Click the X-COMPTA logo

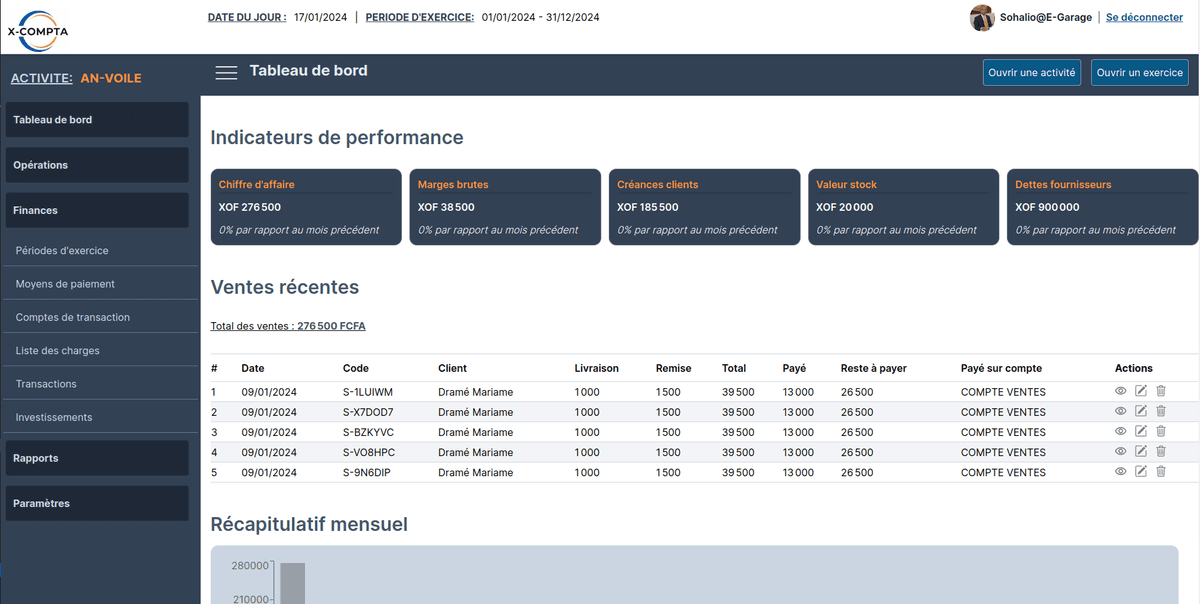tap(37, 30)
